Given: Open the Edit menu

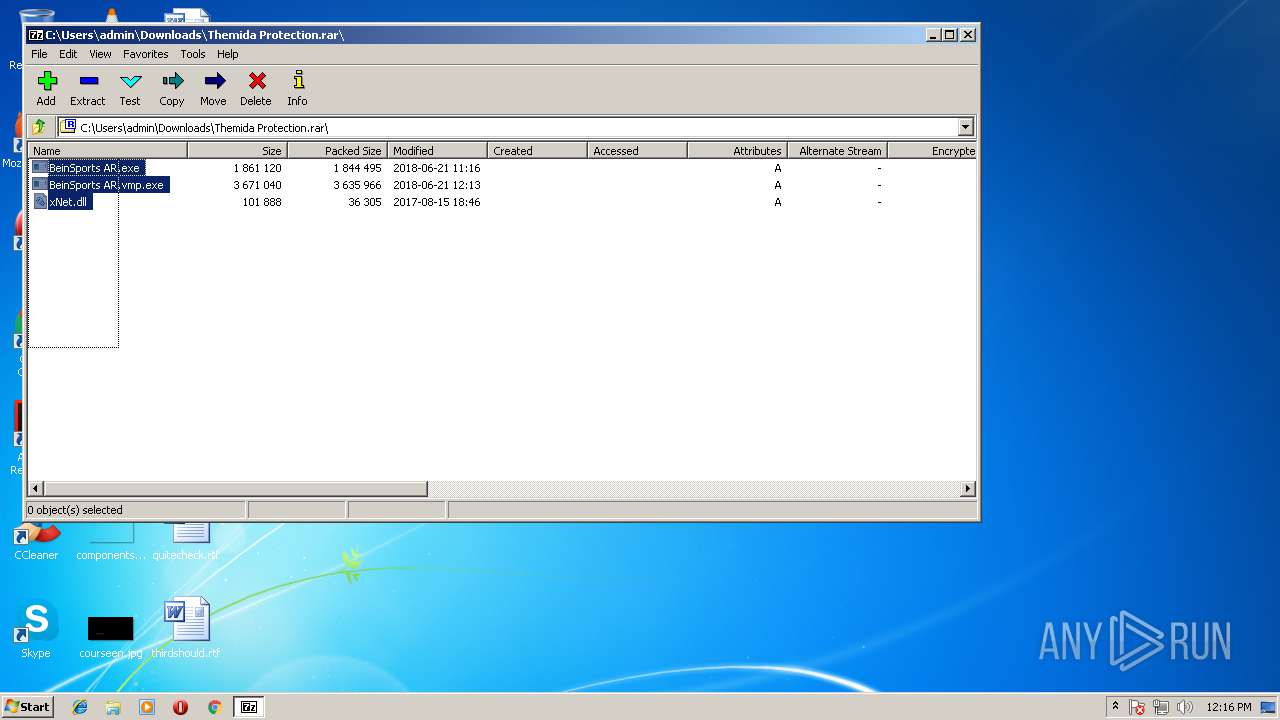Looking at the screenshot, I should tap(68, 54).
